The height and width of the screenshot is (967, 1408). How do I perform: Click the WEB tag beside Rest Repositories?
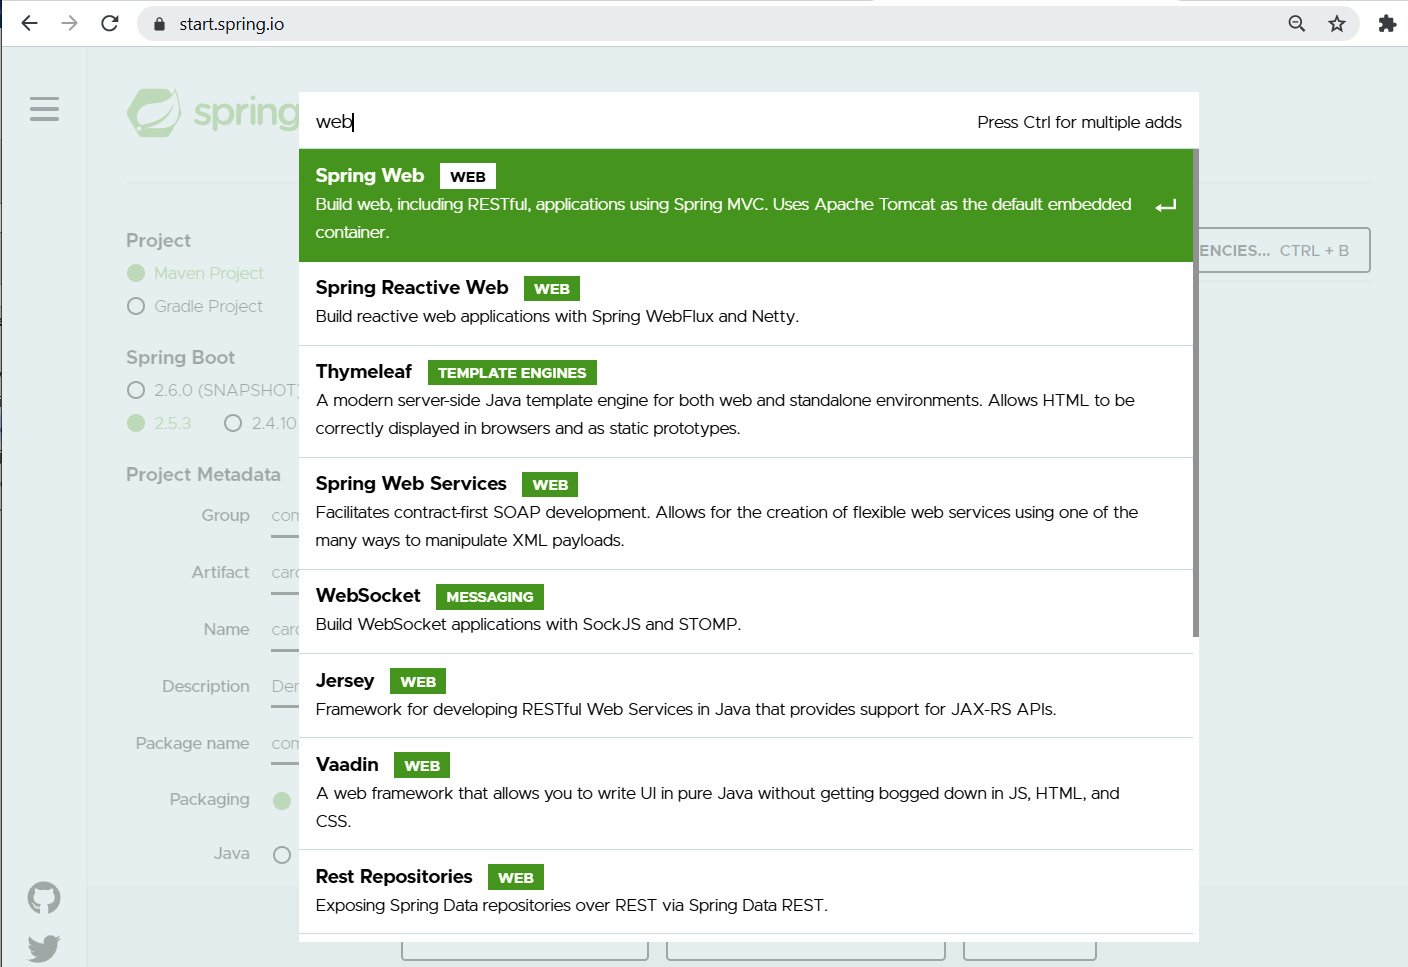pos(516,878)
